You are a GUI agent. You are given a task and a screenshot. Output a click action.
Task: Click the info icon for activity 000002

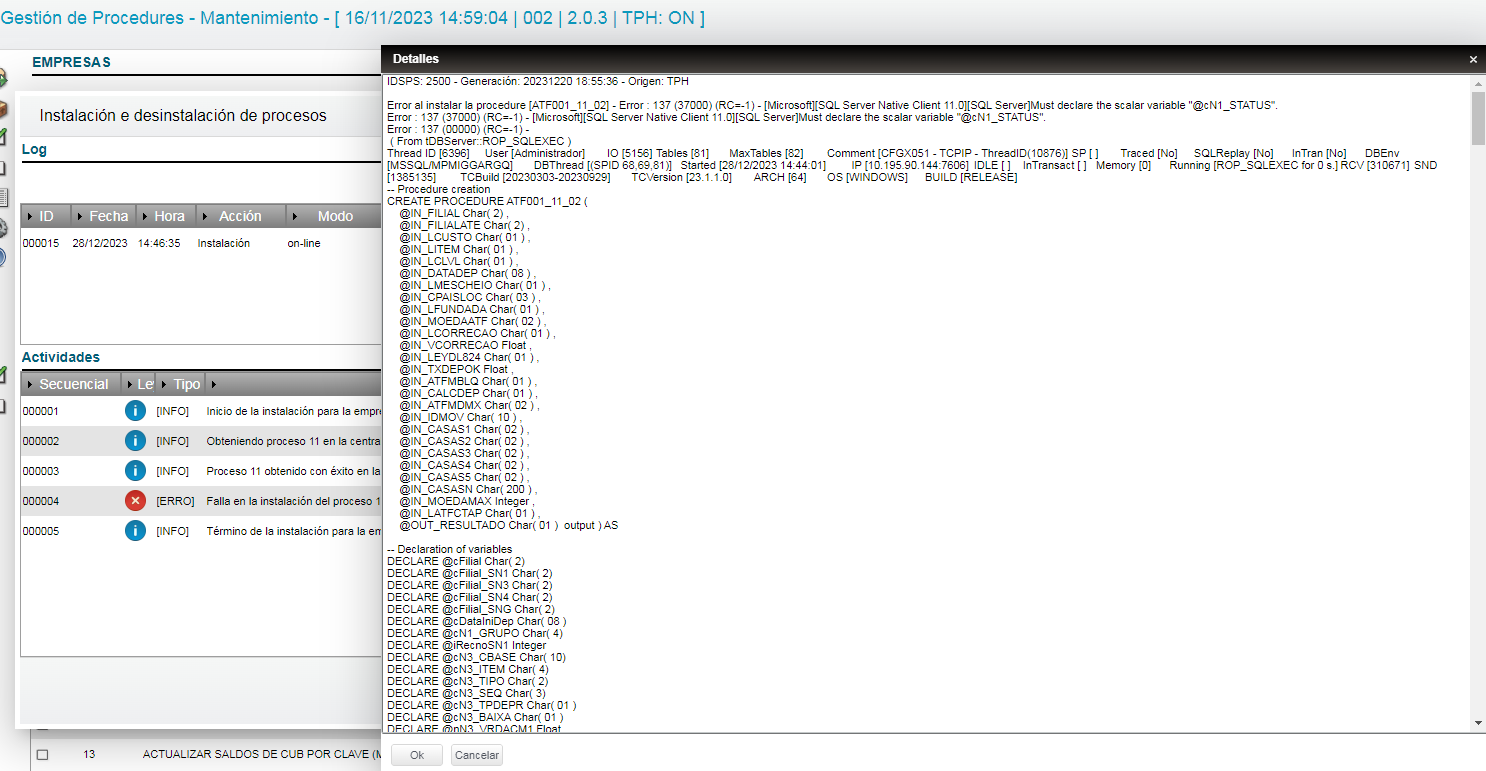135,441
